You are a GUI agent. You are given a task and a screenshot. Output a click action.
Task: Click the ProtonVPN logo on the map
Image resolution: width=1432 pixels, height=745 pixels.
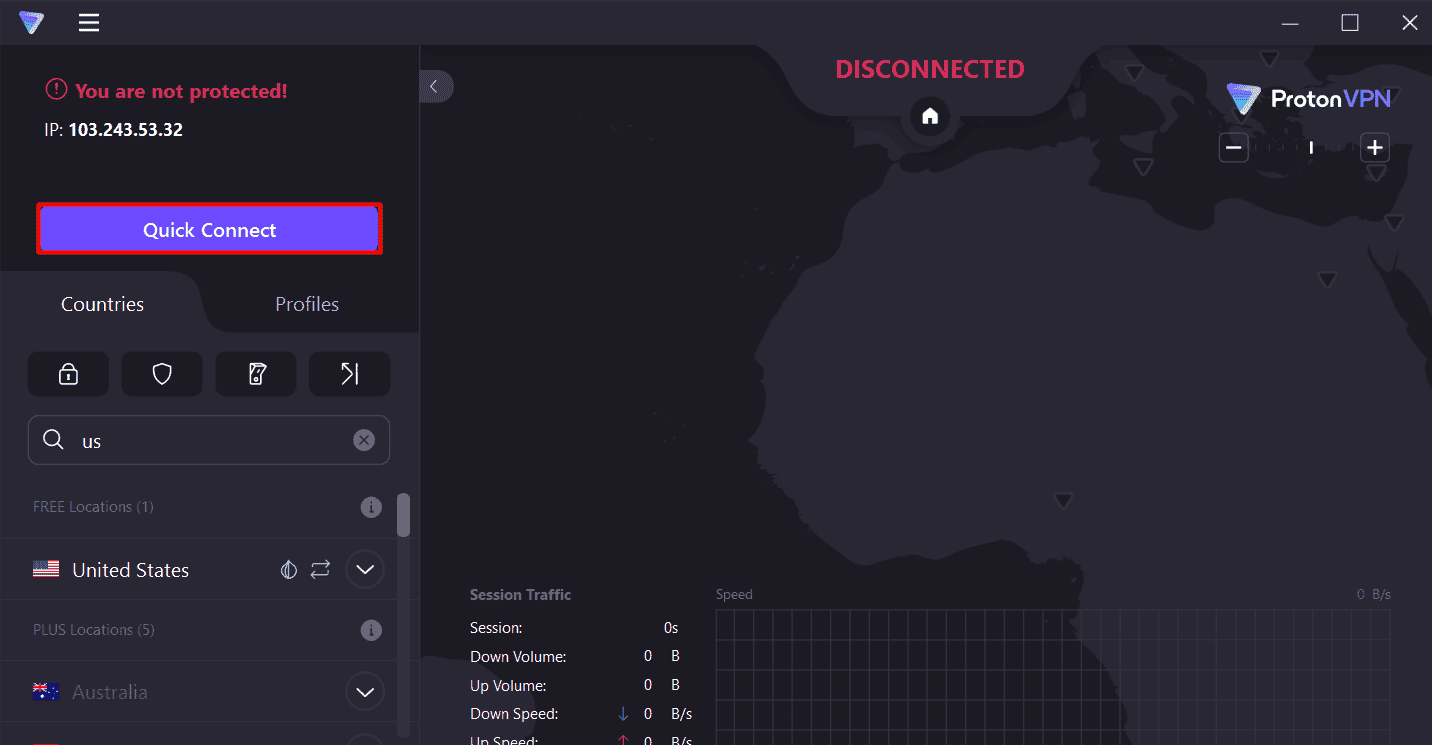click(x=1307, y=98)
